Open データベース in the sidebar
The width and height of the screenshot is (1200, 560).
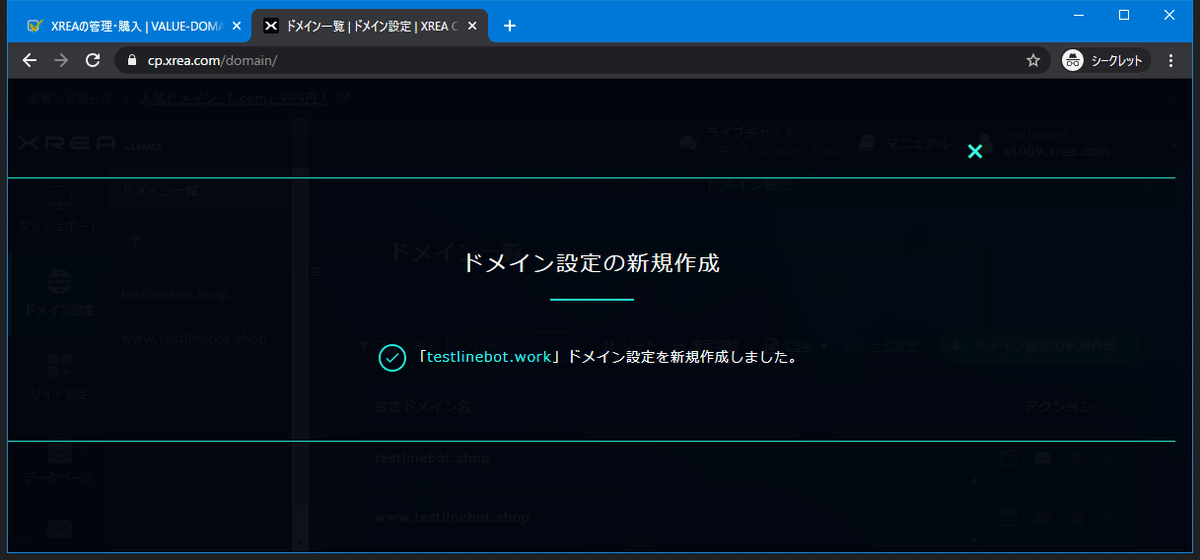tap(59, 461)
